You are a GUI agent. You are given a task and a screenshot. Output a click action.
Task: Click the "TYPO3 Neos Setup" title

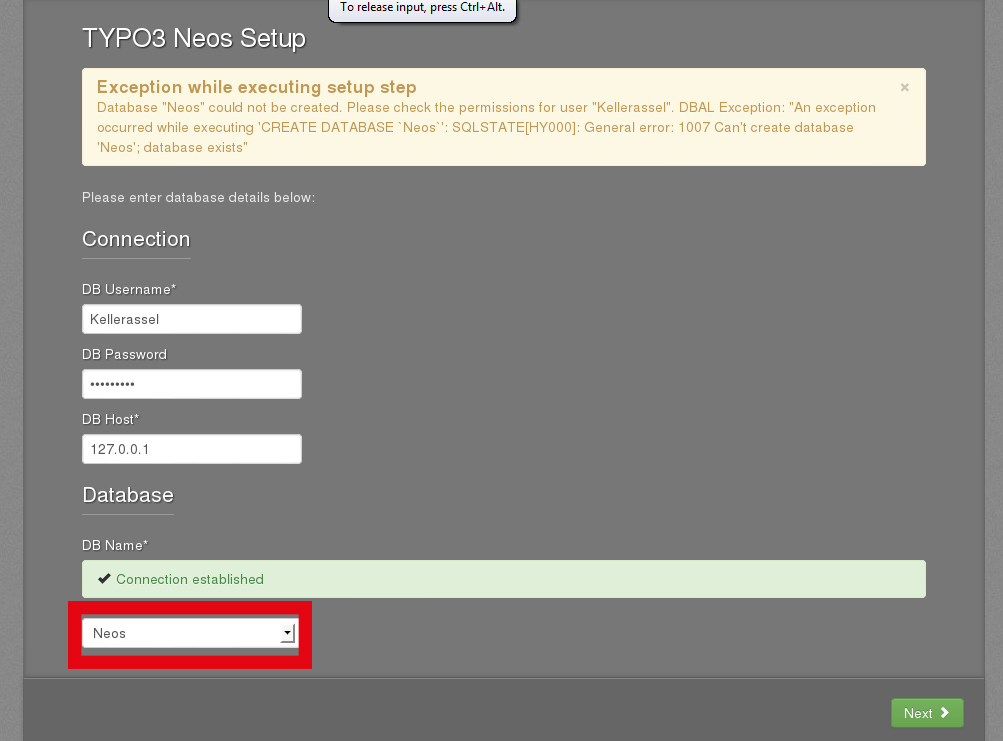point(194,38)
